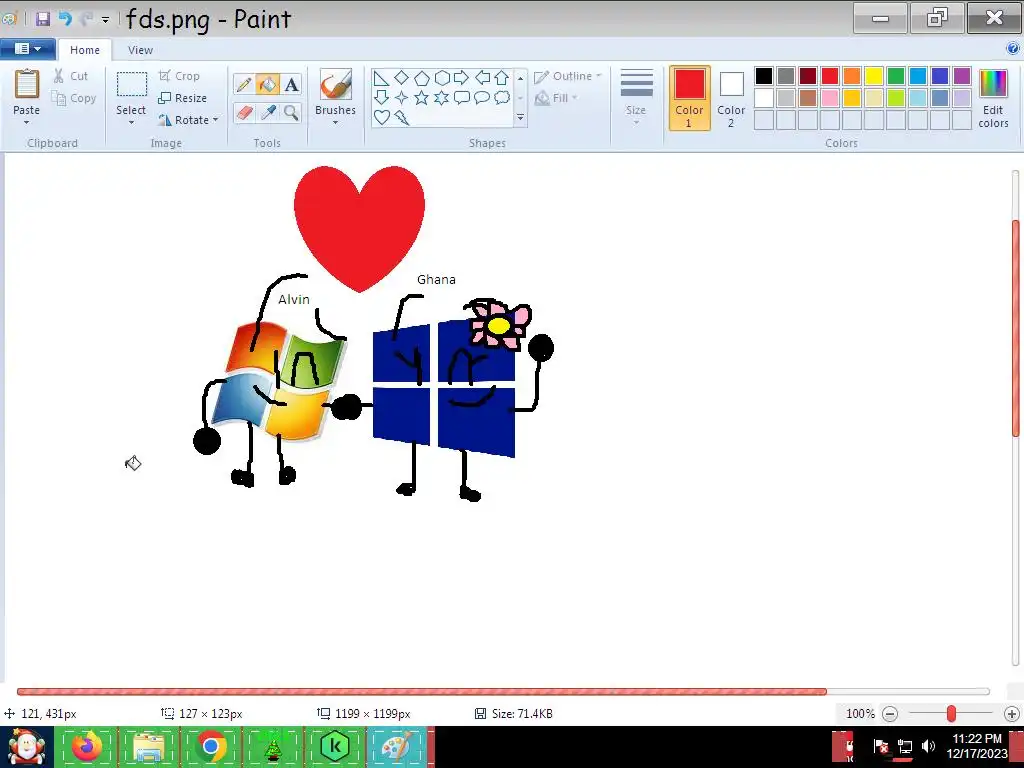Expand the Shapes gallery more arrow
Image resolution: width=1024 pixels, height=768 pixels.
click(520, 118)
